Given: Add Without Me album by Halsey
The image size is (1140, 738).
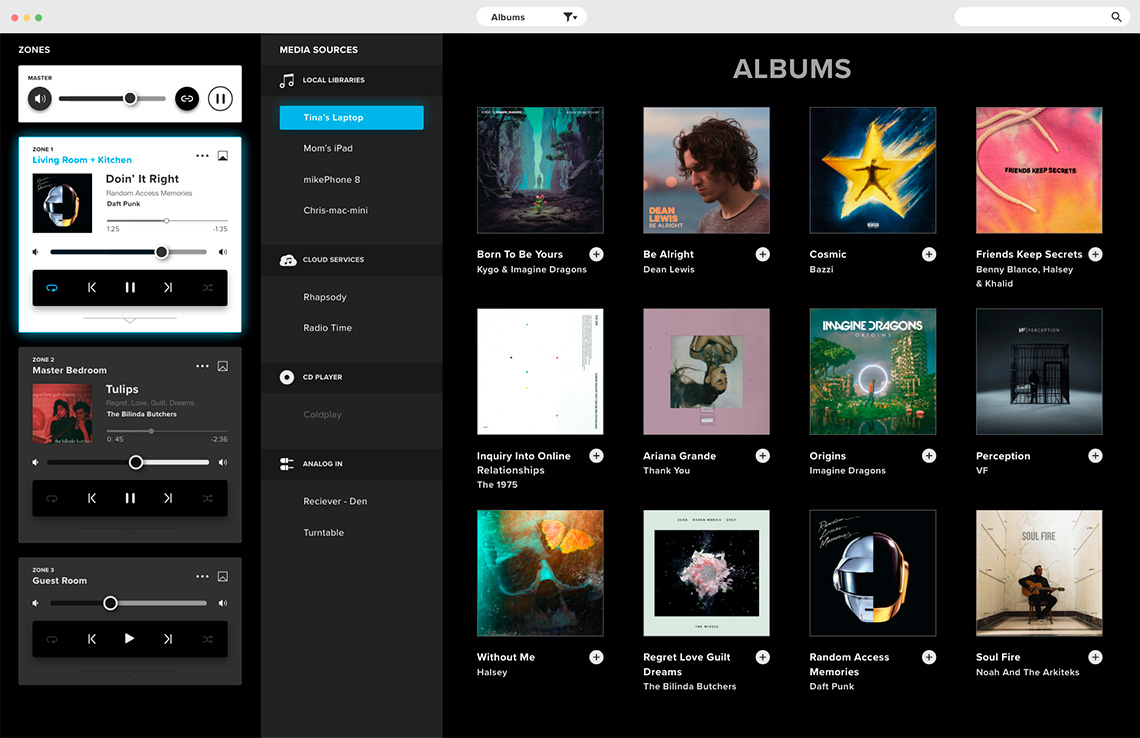Looking at the screenshot, I should [x=596, y=657].
